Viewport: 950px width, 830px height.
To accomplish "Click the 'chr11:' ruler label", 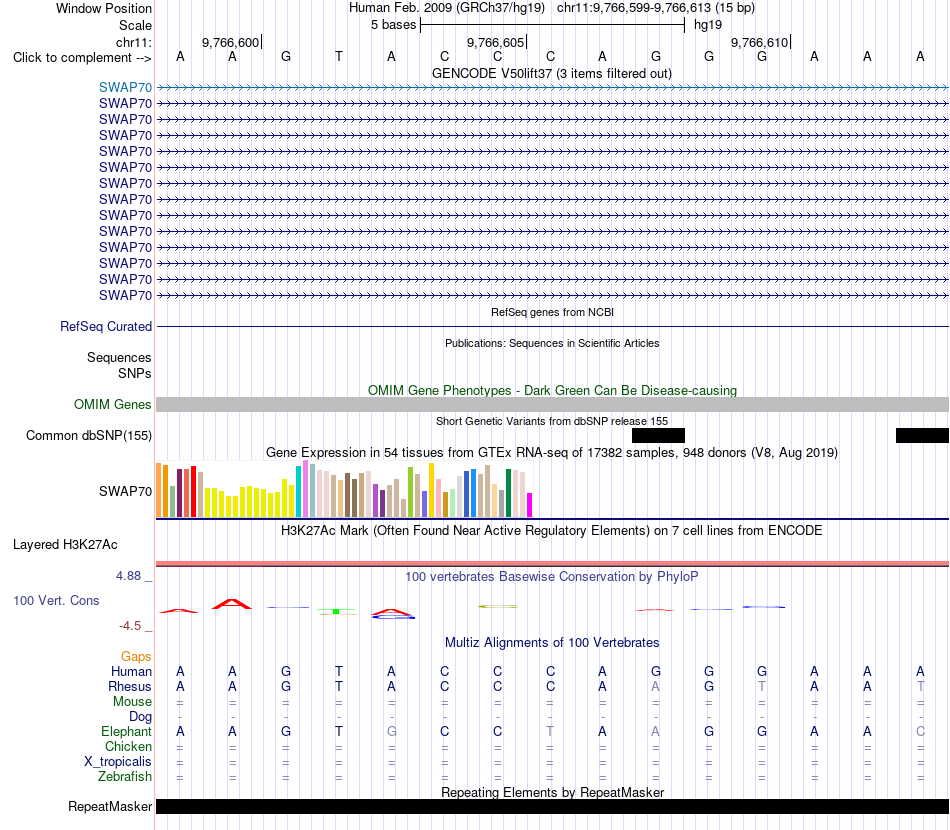I will tap(133, 42).
